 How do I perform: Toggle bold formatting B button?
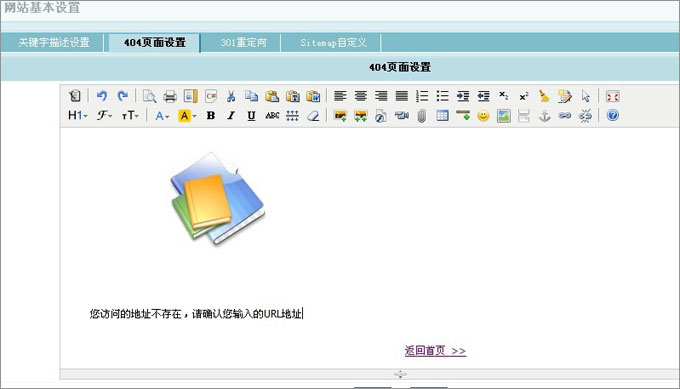(x=211, y=116)
